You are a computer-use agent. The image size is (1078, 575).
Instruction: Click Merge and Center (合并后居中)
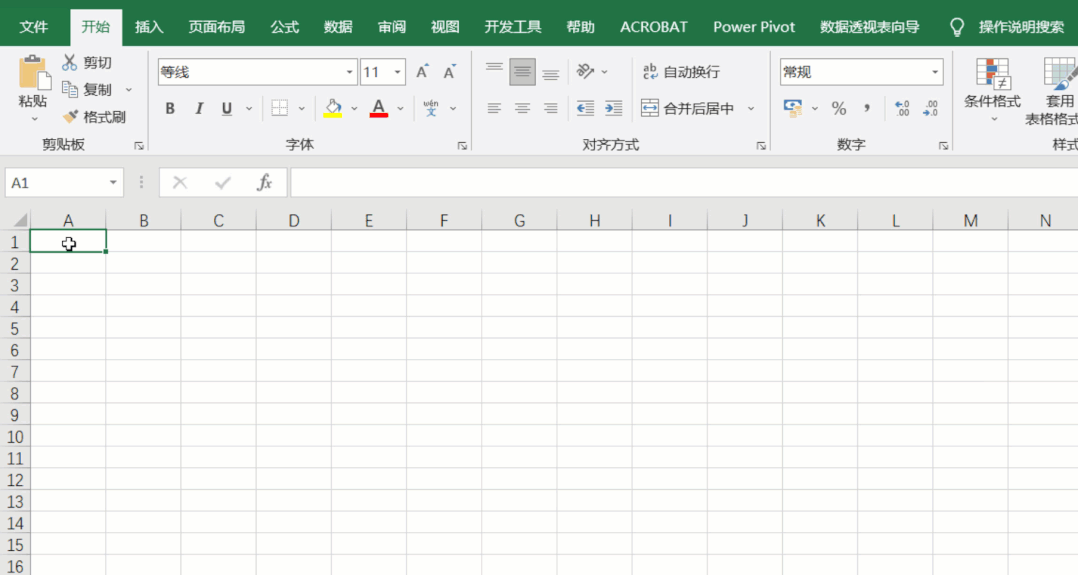click(x=688, y=109)
